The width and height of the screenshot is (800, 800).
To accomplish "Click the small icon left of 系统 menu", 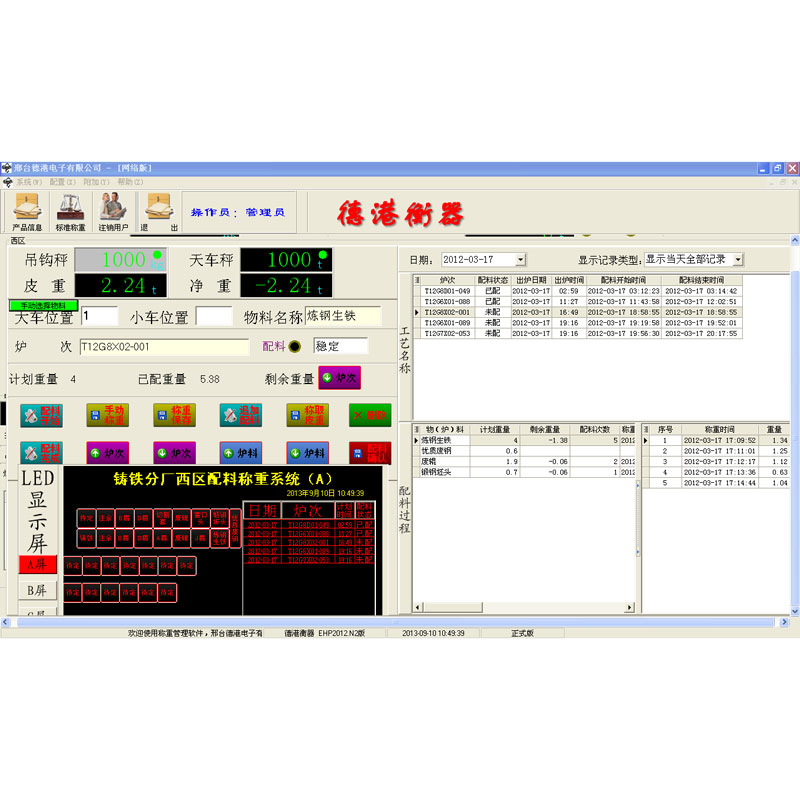I will coord(7,182).
